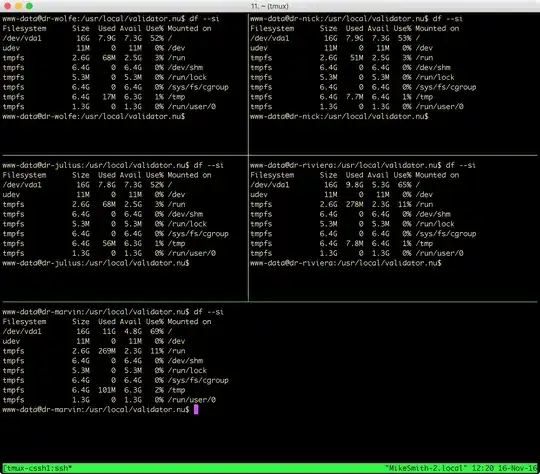Image resolution: width=540 pixels, height=474 pixels.
Task: Click 'Filesystem' header in dr-julius pane
Action: [24, 175]
